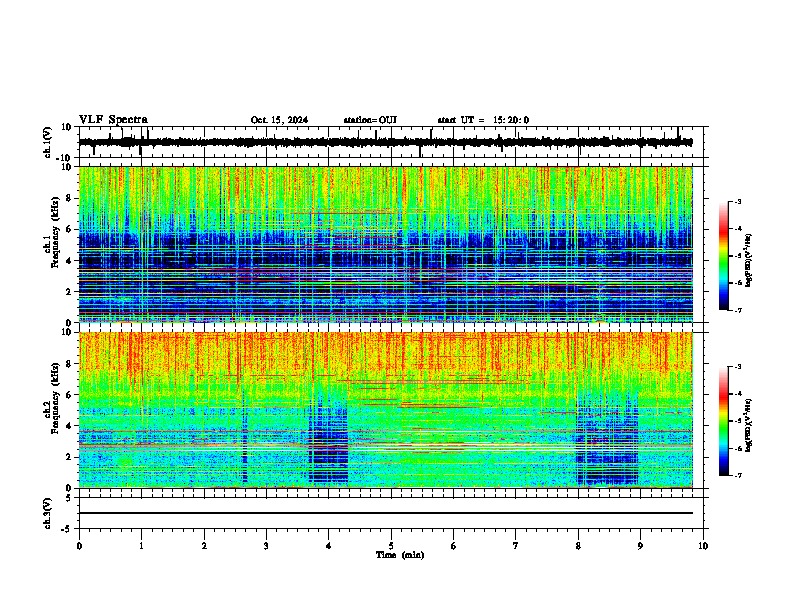Click the ch.3(V) axis label
Viewport: 792px width, 612px height.
(x=48, y=513)
